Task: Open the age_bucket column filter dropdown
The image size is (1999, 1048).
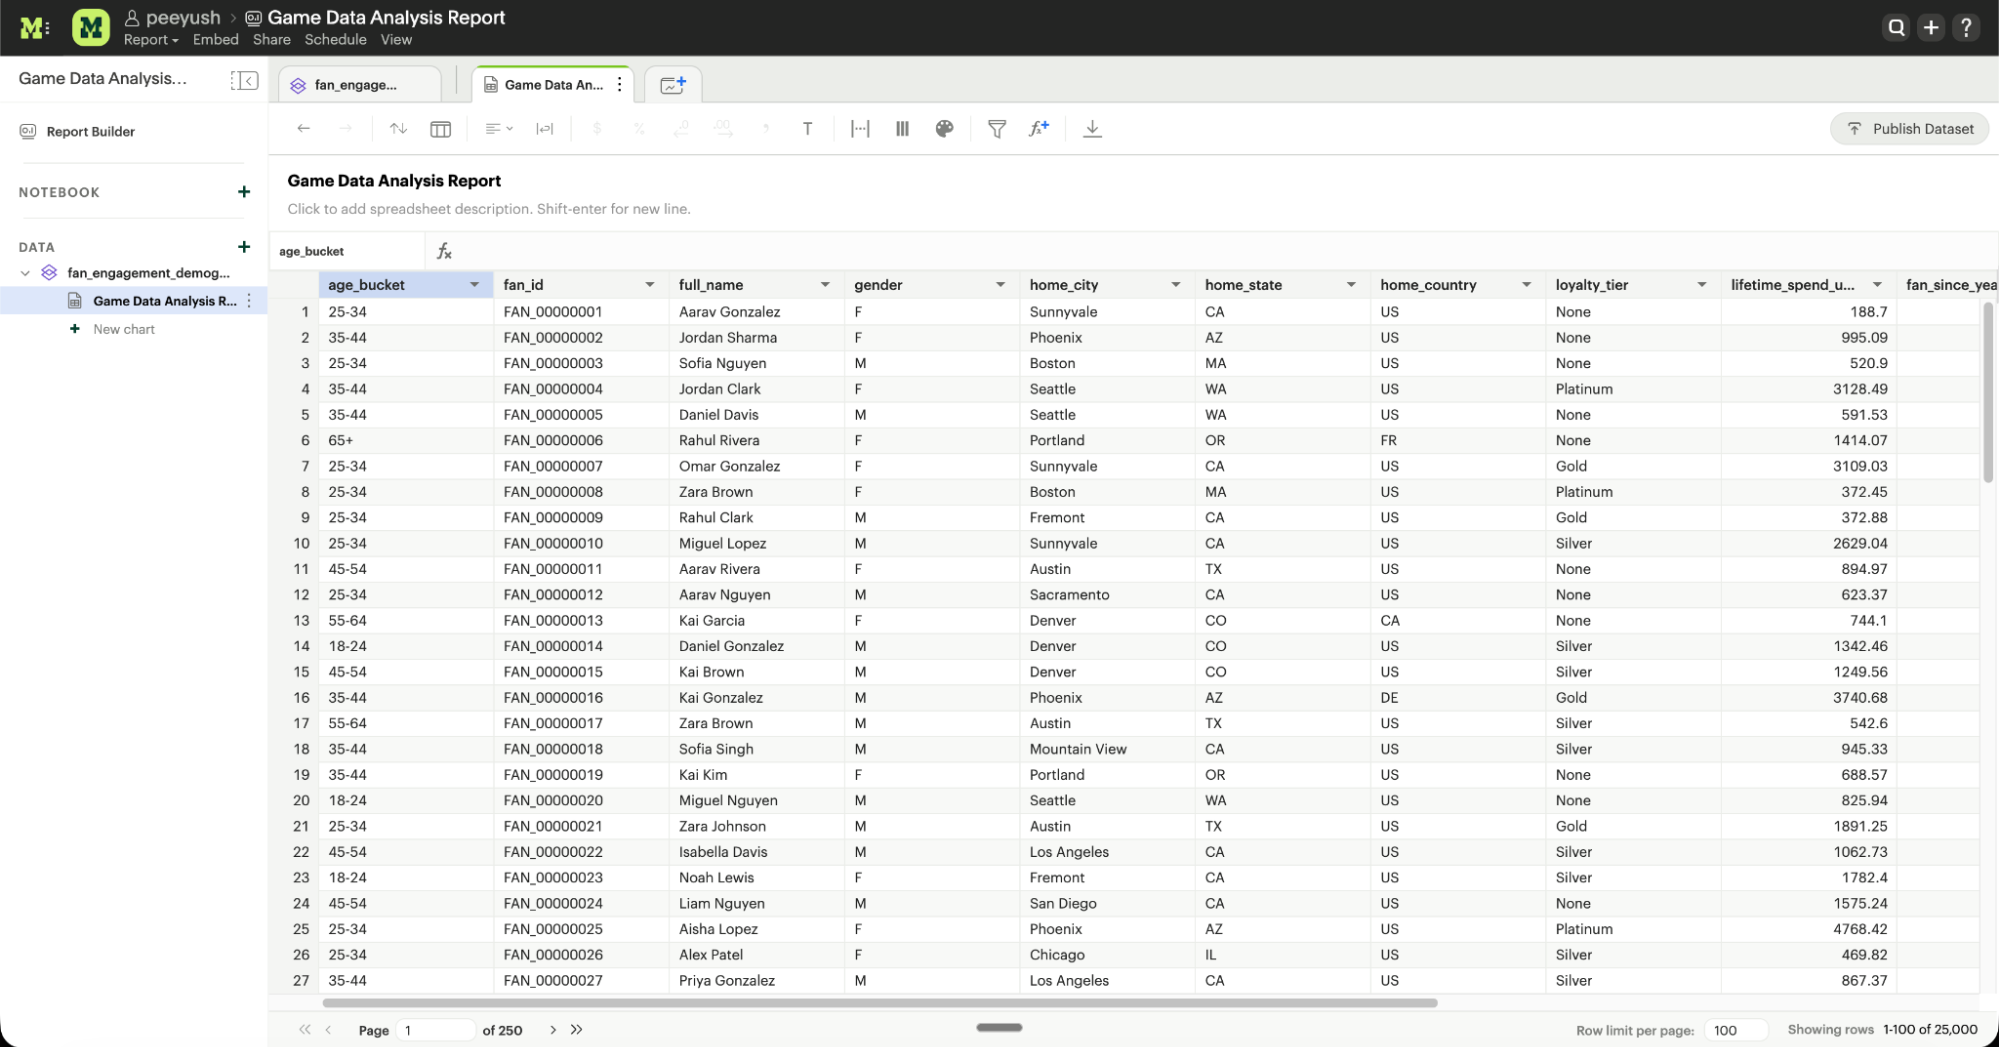Action: click(x=473, y=284)
